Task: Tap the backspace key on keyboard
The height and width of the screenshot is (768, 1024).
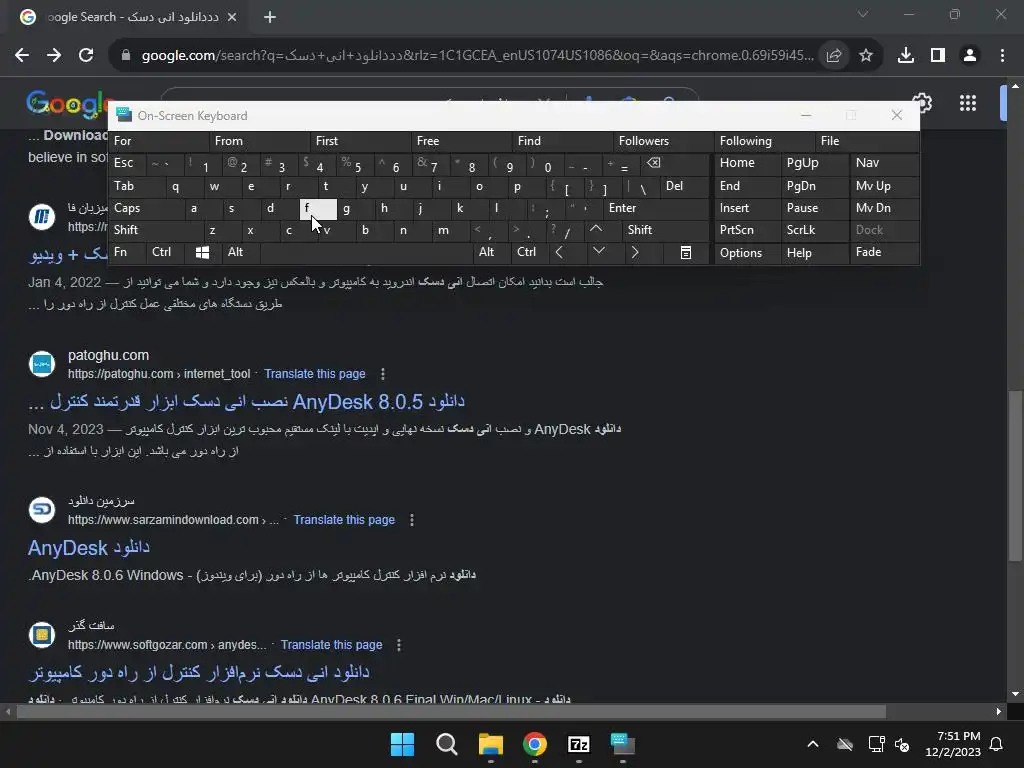Action: click(654, 163)
